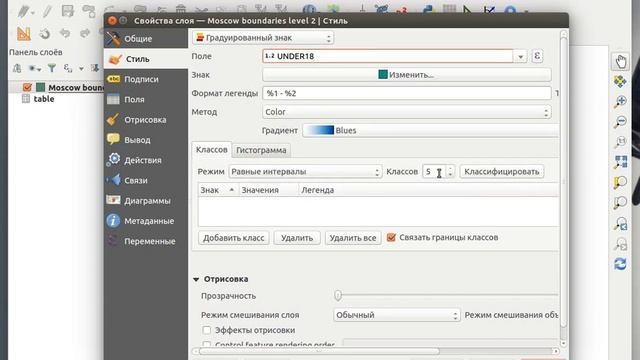Open the visibility presets dropdown in layers panel
Viewport: 640px width, 360px height.
click(34, 68)
